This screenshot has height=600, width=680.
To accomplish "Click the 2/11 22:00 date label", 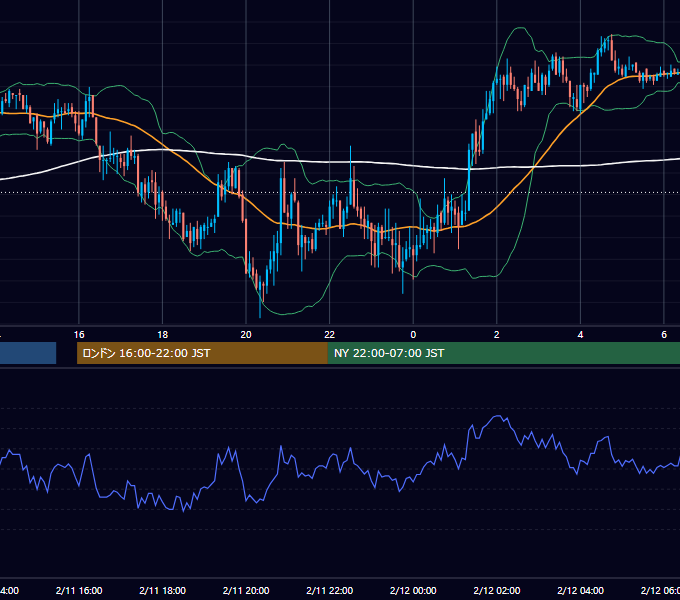I will (330, 590).
